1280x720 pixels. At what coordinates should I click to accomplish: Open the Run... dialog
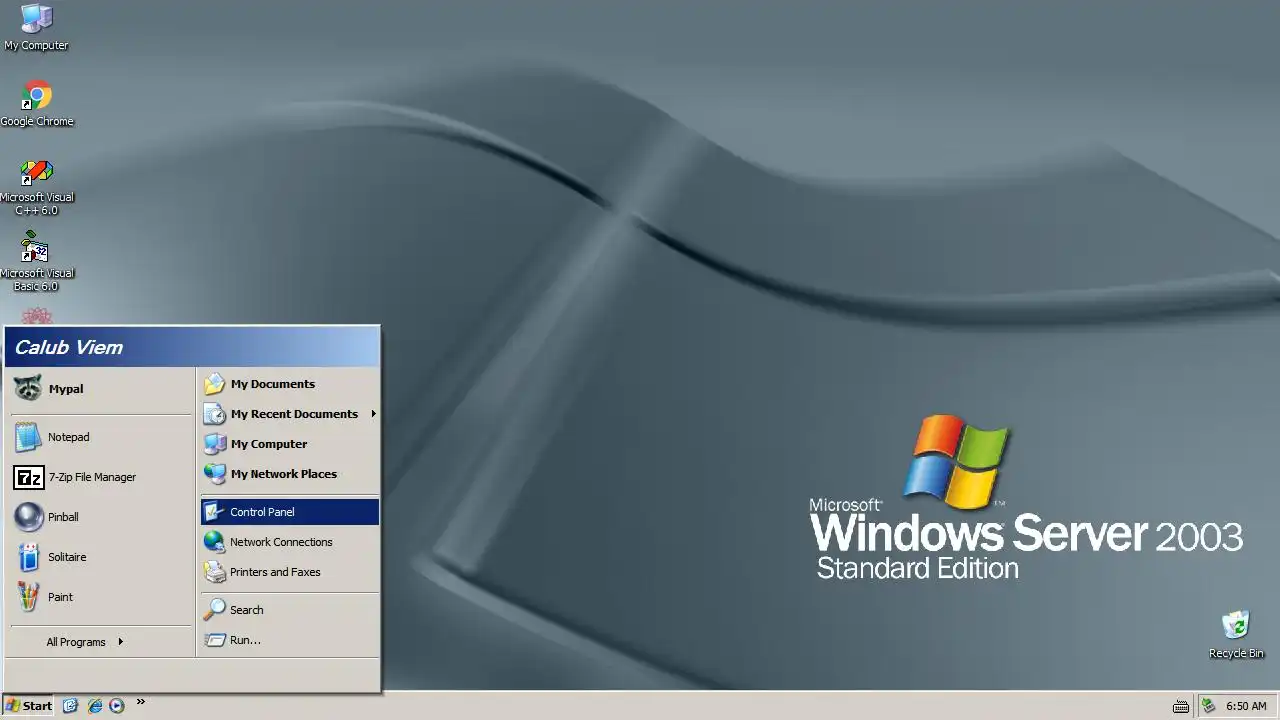[290, 640]
